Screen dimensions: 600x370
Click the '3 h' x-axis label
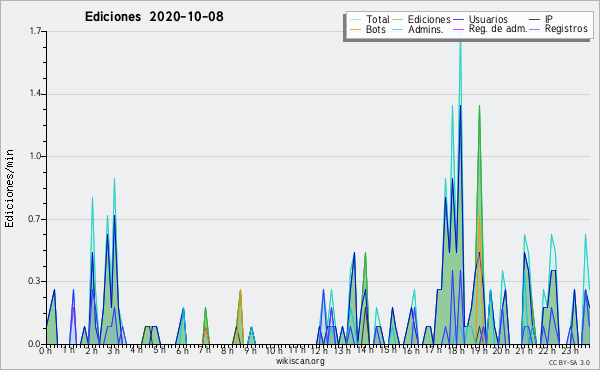coord(113,350)
